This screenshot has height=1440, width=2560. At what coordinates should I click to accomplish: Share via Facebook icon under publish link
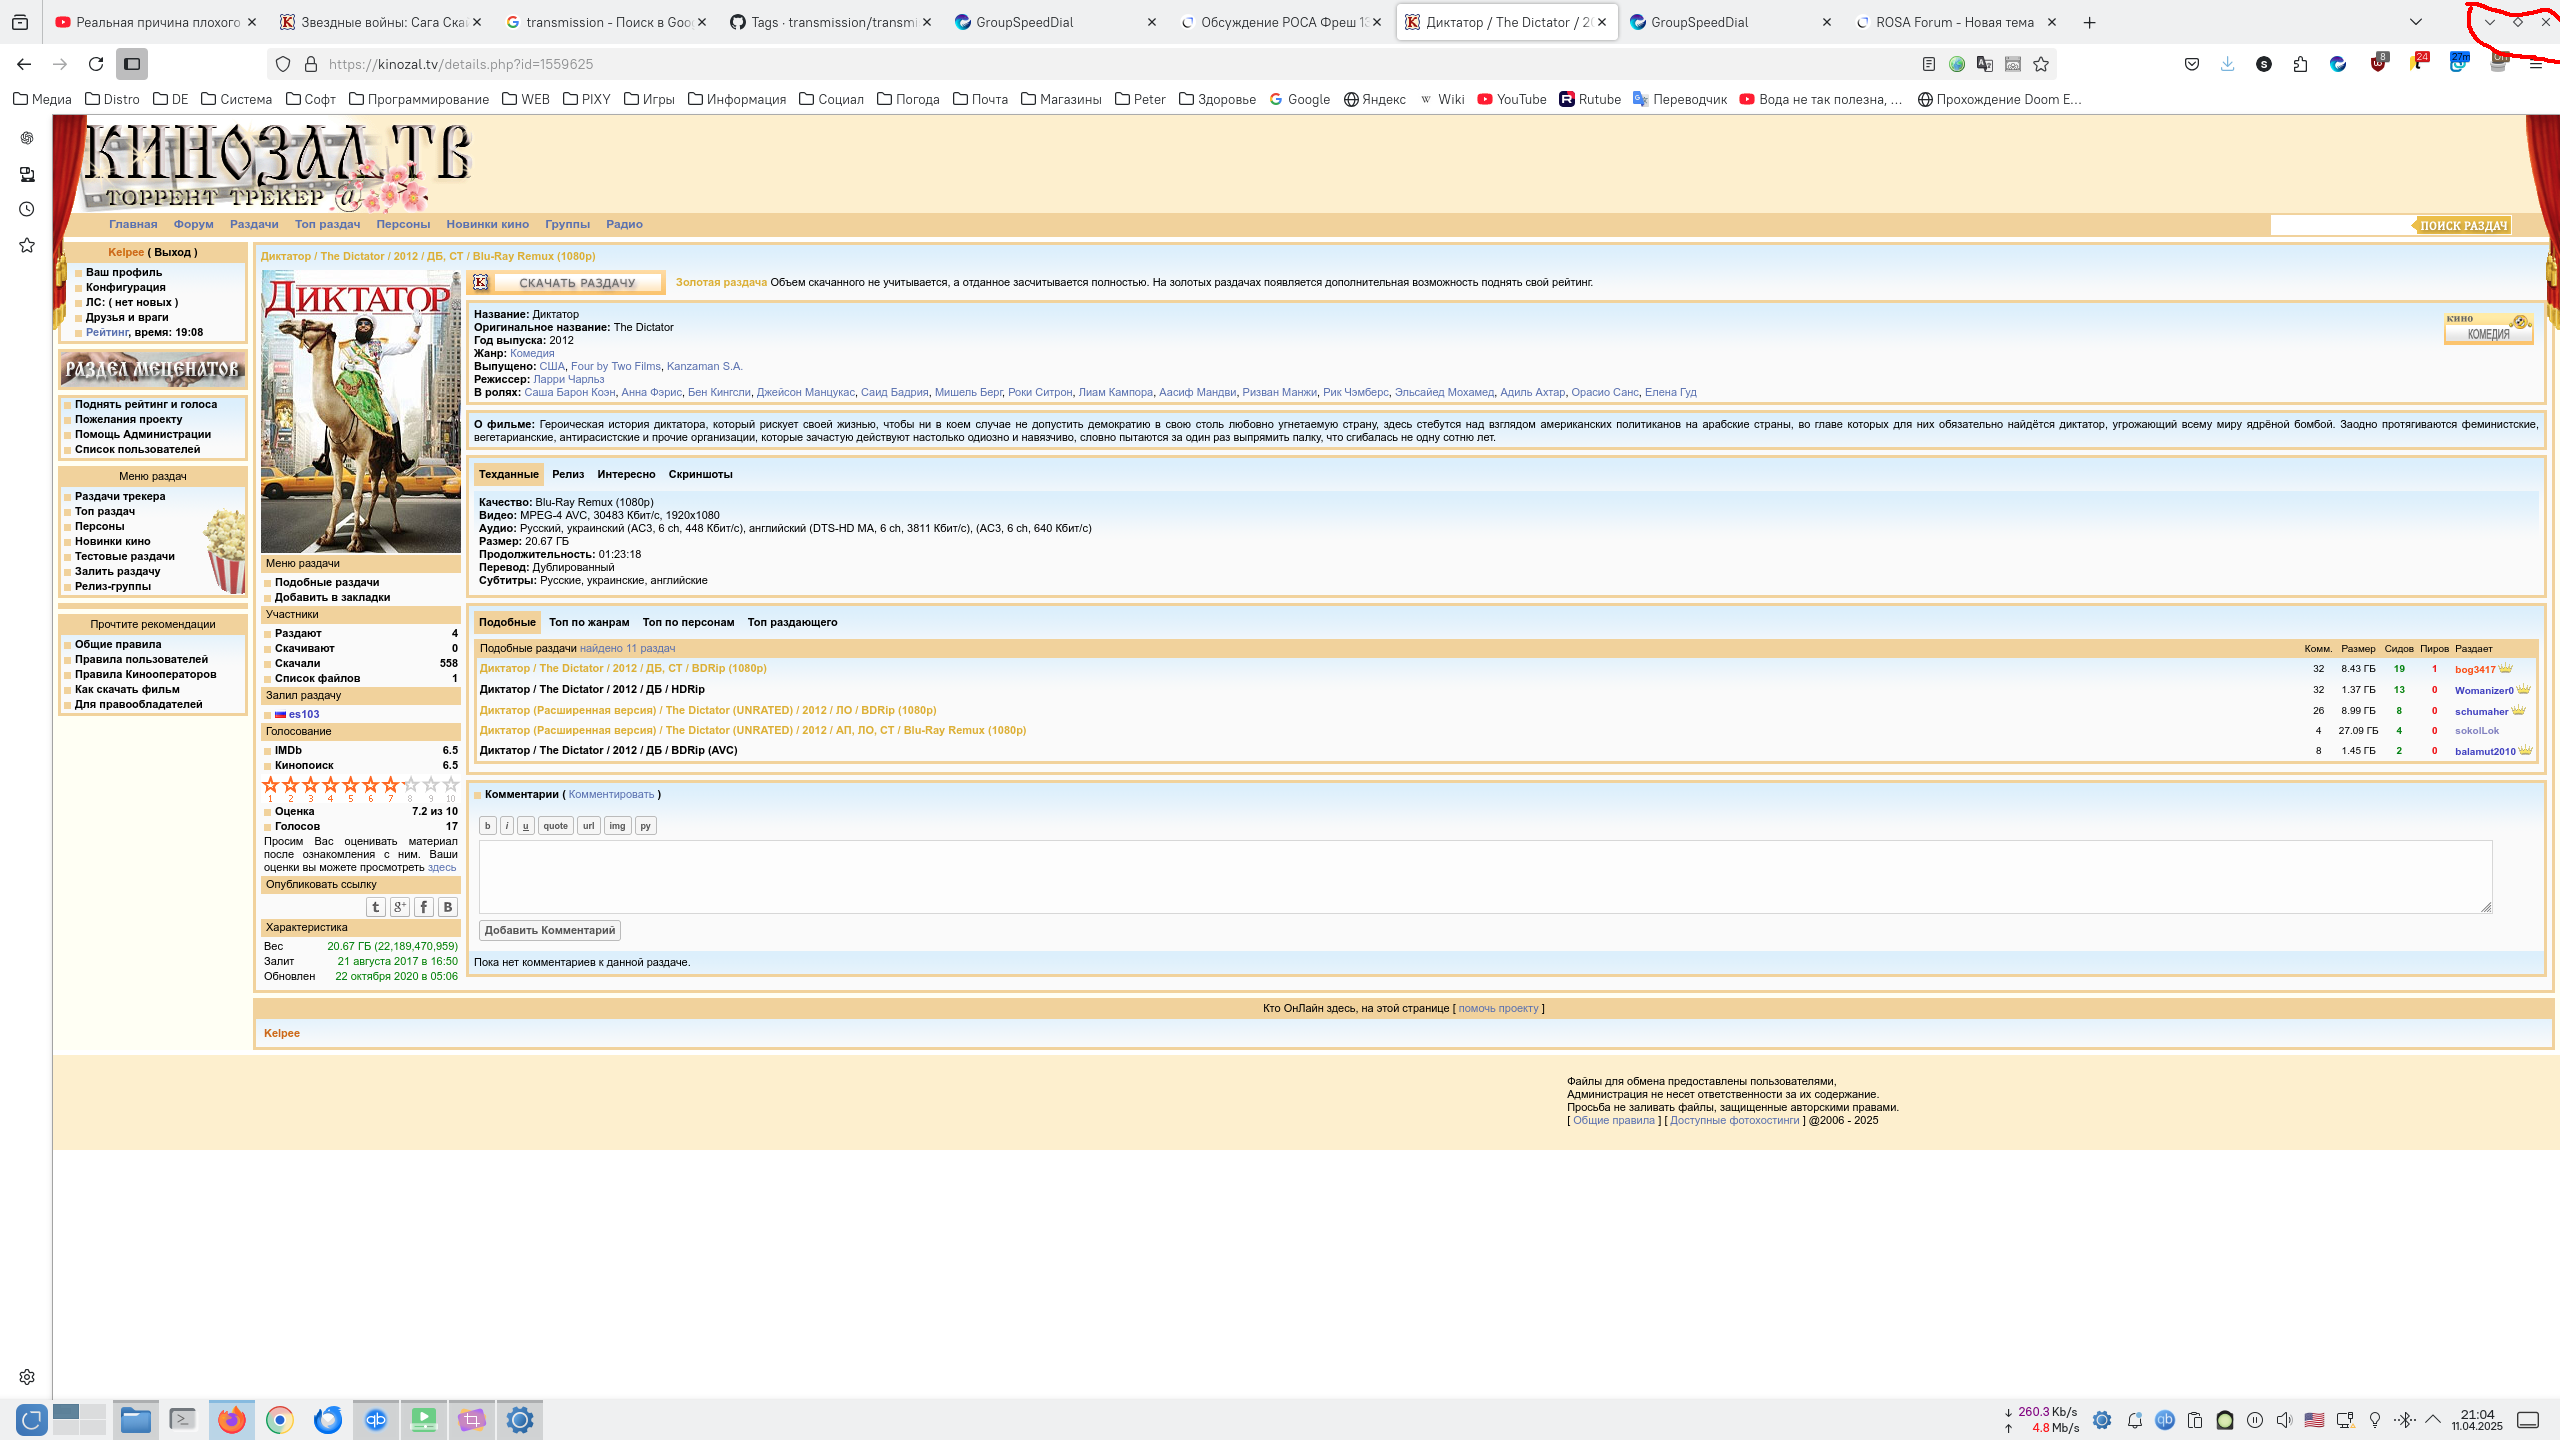423,907
